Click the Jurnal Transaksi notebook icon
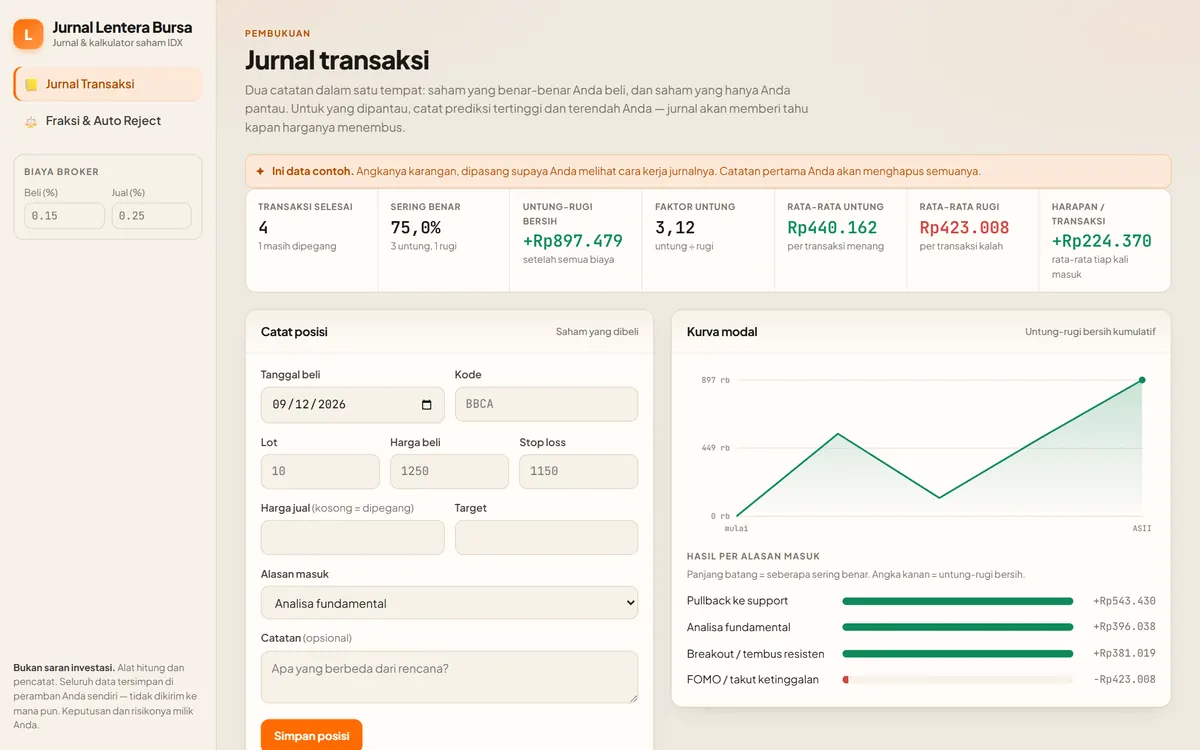The width and height of the screenshot is (1200, 750). coord(31,85)
